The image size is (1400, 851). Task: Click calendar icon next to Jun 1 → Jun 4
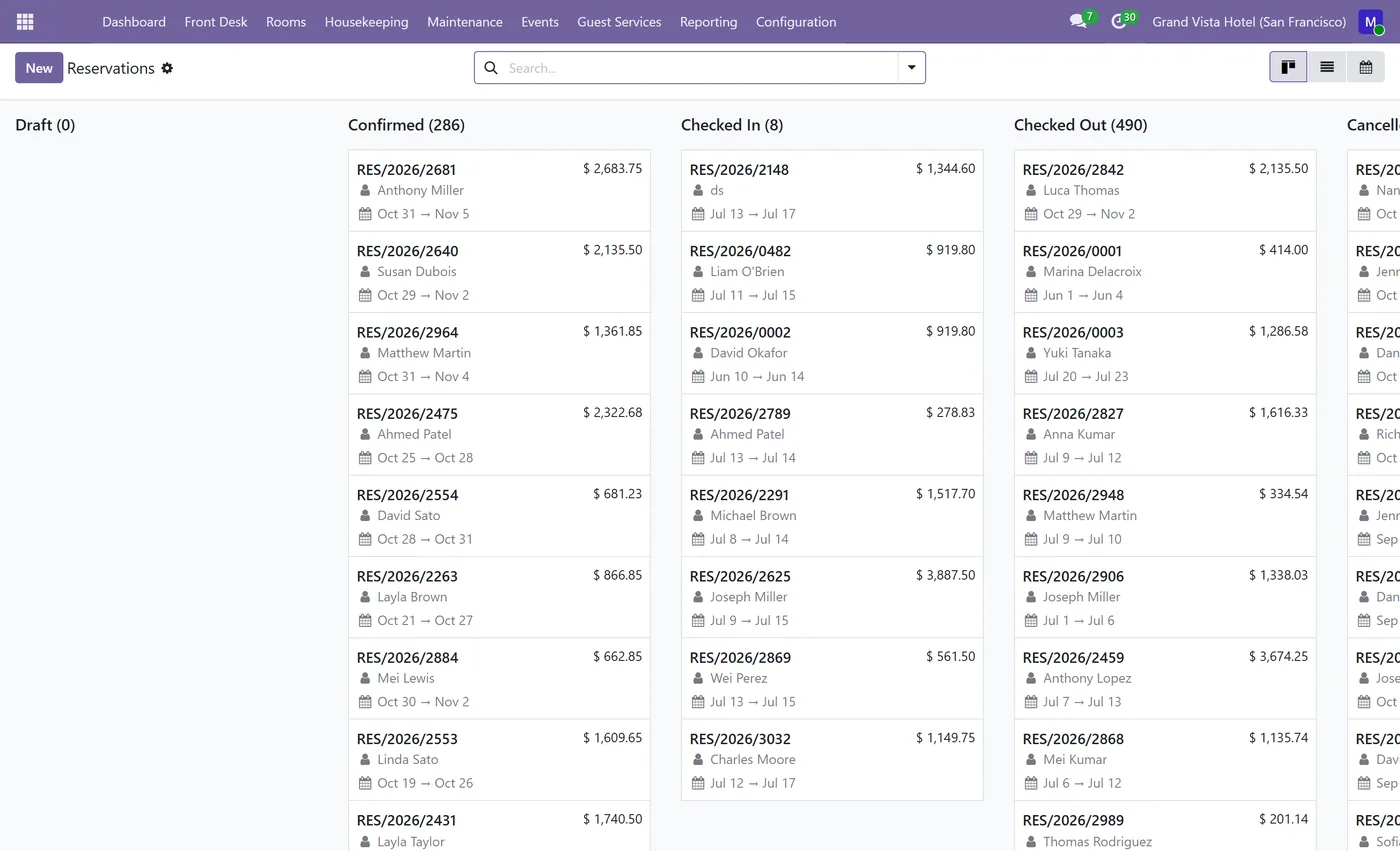click(x=1031, y=295)
